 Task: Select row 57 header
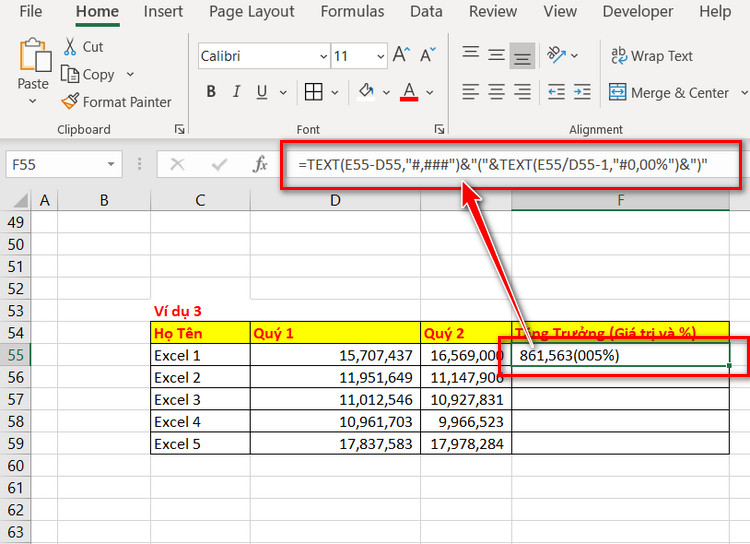point(15,400)
